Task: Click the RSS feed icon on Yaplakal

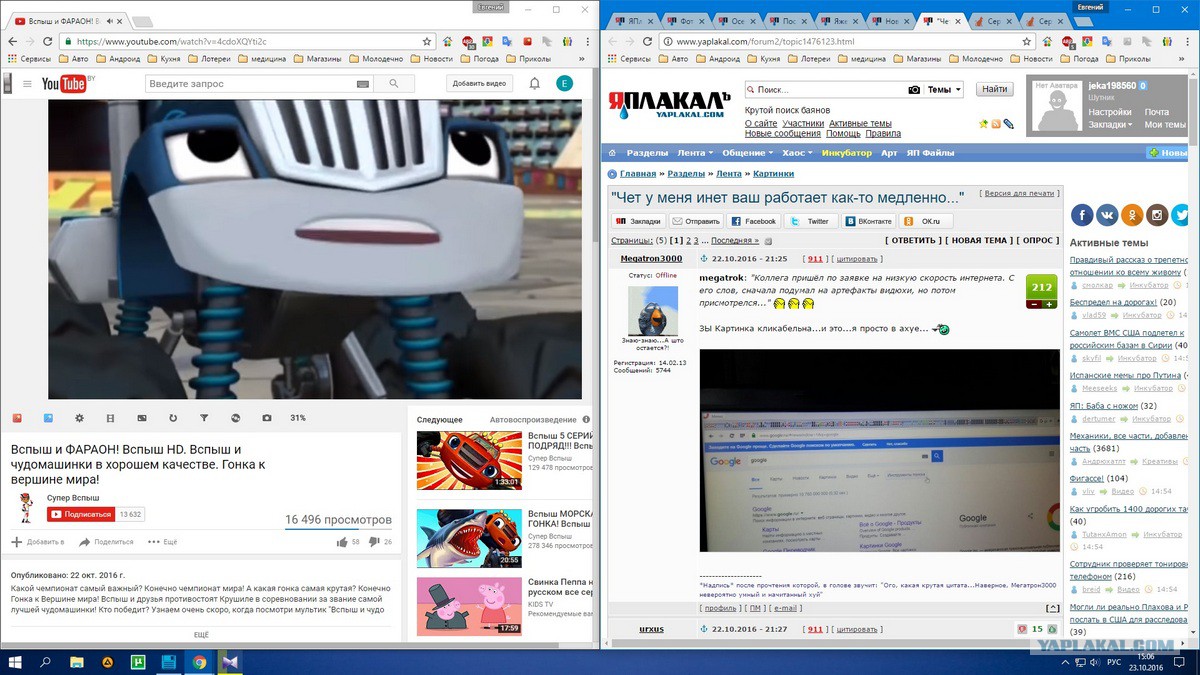Action: click(996, 124)
